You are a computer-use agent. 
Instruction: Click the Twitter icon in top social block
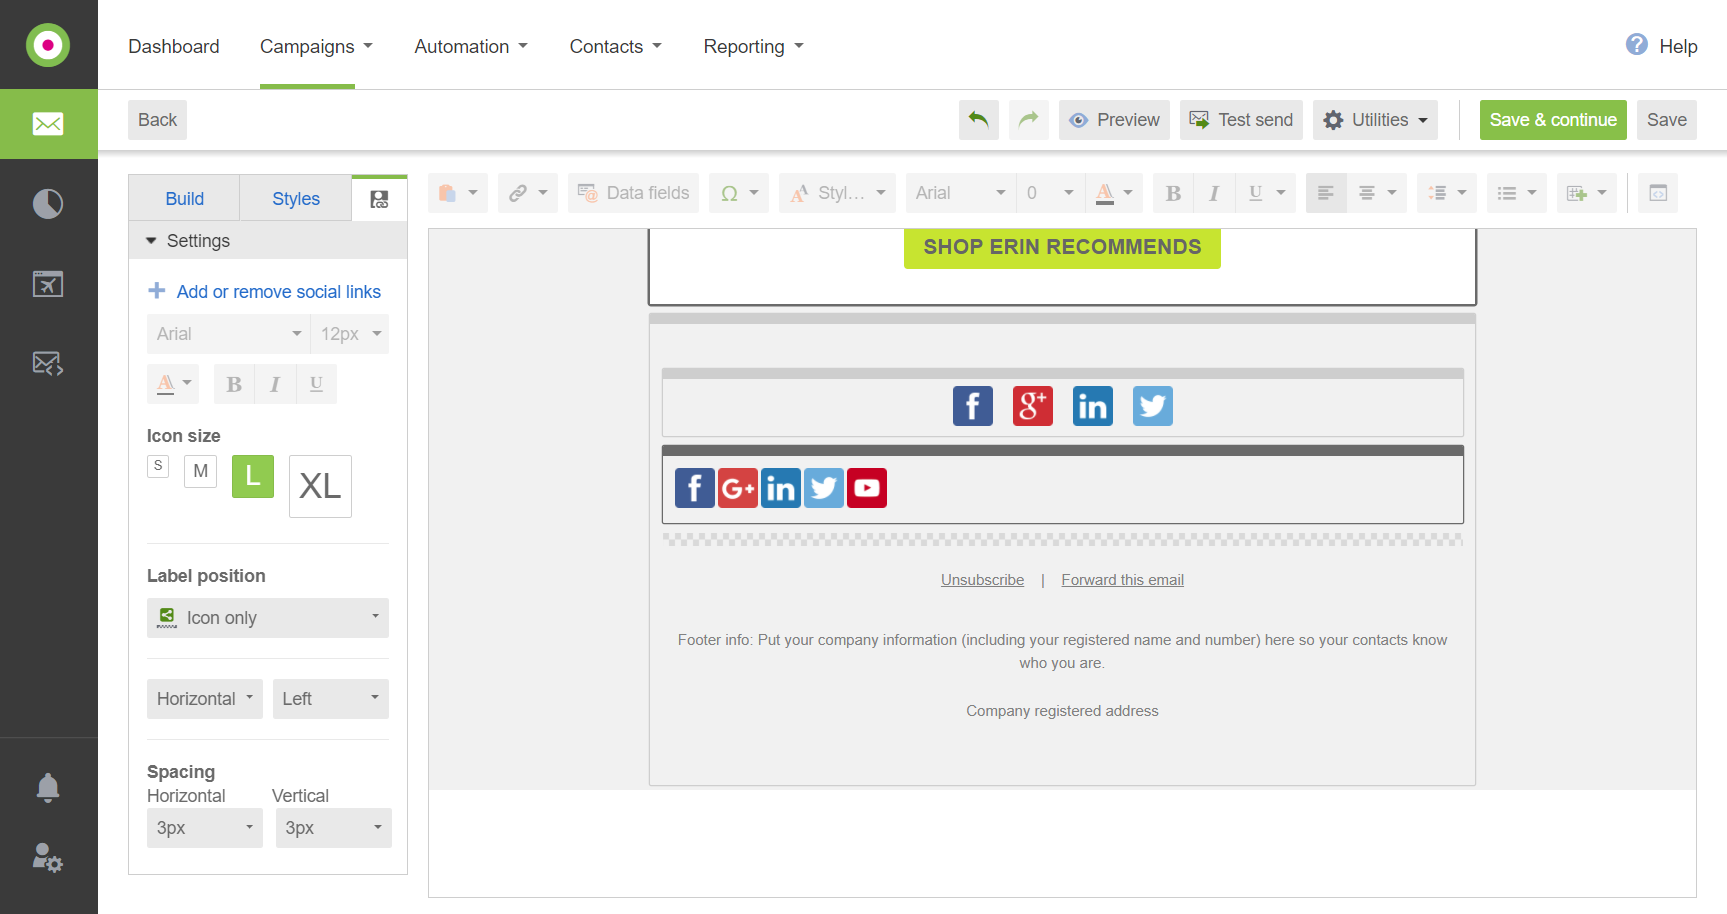pyautogui.click(x=1152, y=406)
